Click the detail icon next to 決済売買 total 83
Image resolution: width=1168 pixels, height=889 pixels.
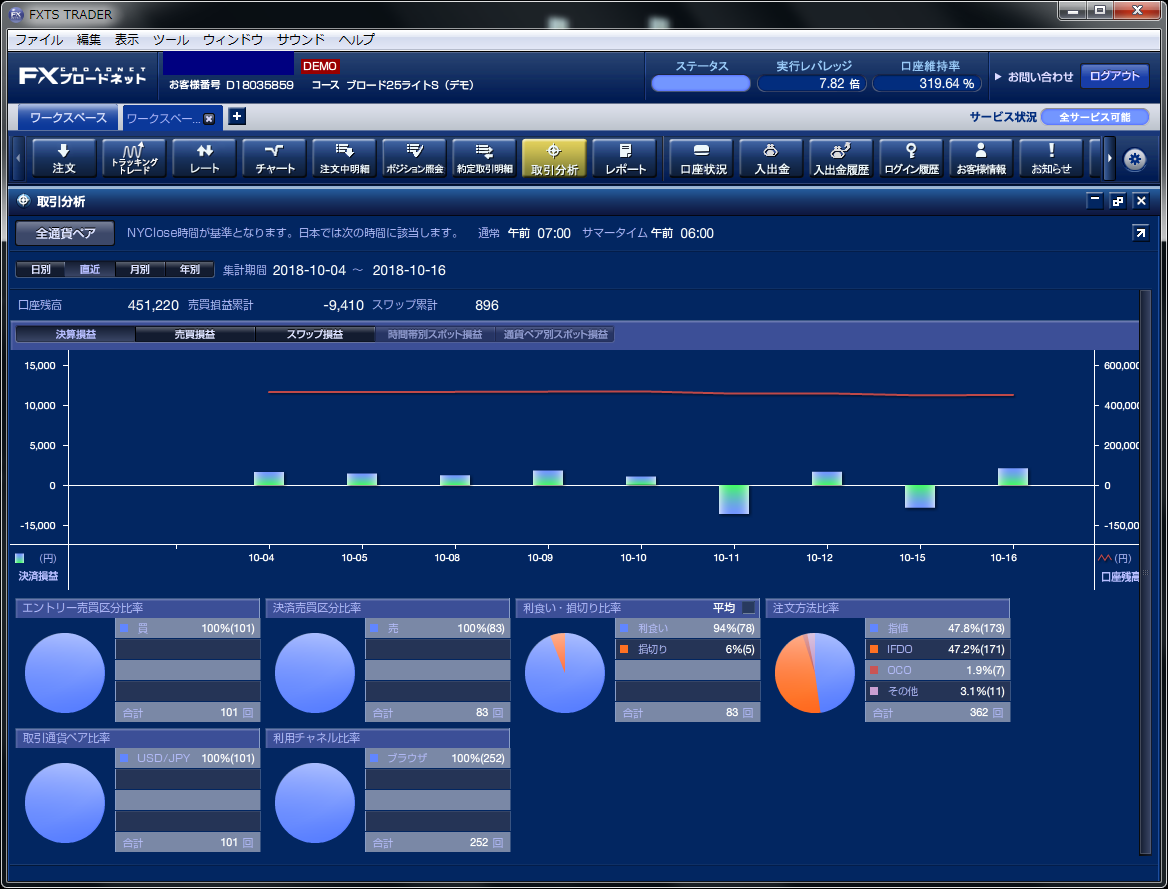pyautogui.click(x=498, y=713)
